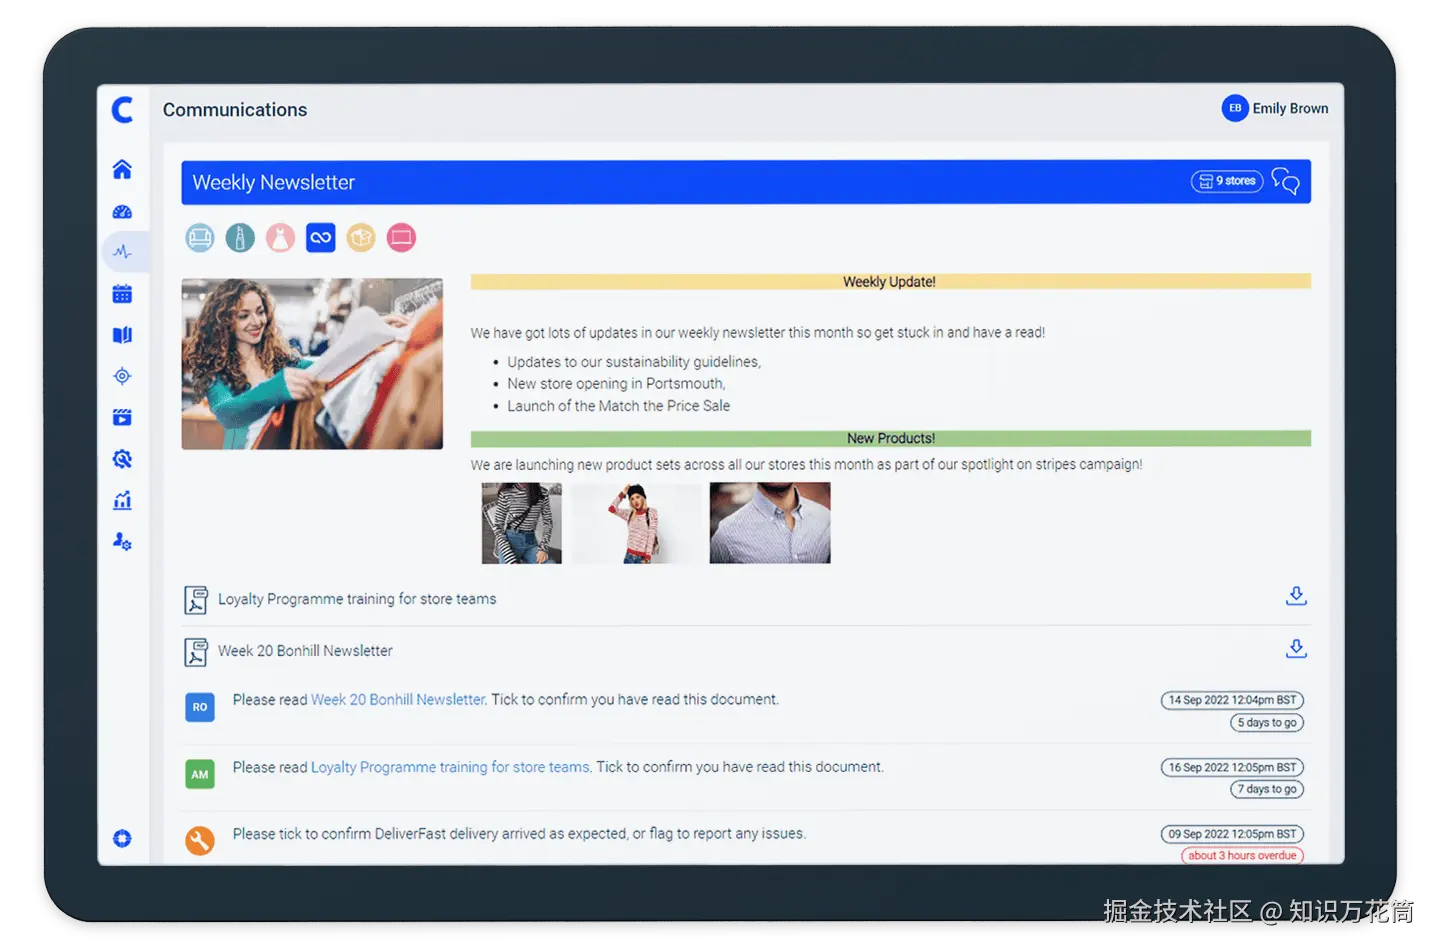
Task: Click the yellow Weekly Update! banner
Action: click(x=891, y=282)
